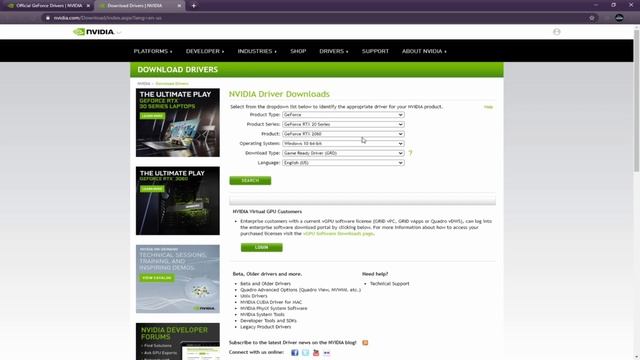Viewport: 640px width, 360px height.
Task: Expand the Language dropdown
Action: pos(343,163)
